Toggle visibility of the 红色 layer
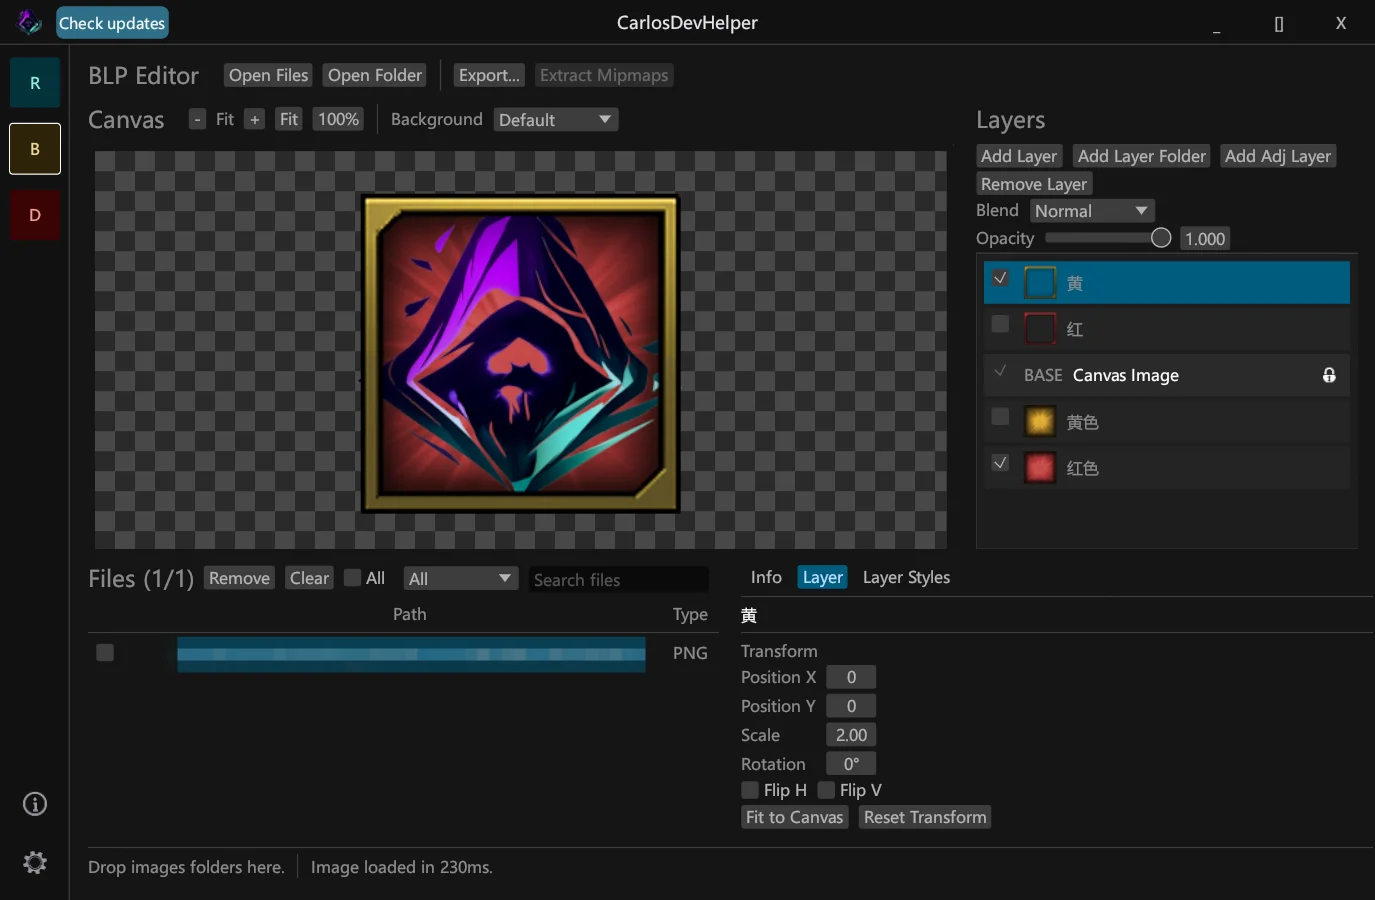The width and height of the screenshot is (1375, 900). click(x=1000, y=463)
